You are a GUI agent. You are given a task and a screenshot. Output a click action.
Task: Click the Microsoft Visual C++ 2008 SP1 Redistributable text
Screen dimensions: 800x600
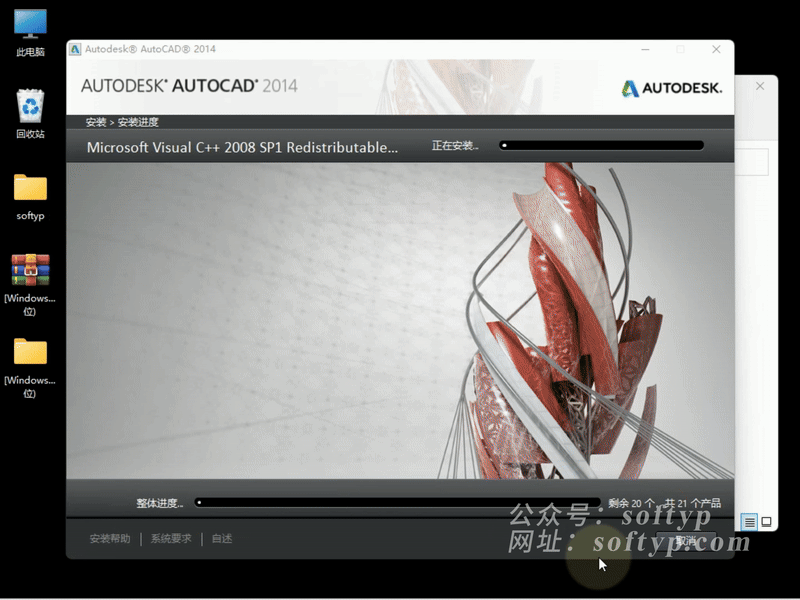click(x=242, y=147)
